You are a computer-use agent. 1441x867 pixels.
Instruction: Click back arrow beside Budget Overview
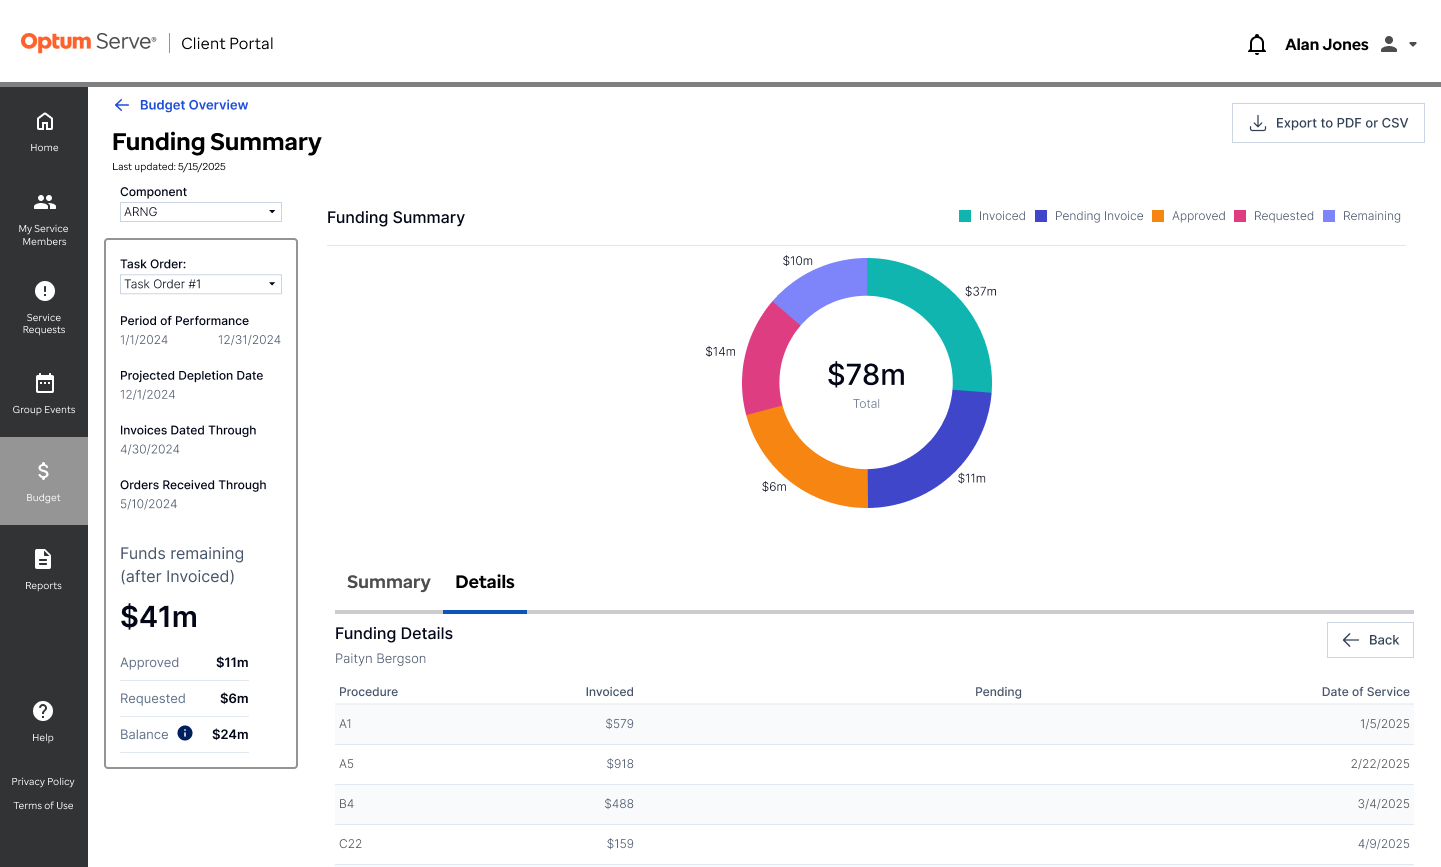[x=122, y=105]
